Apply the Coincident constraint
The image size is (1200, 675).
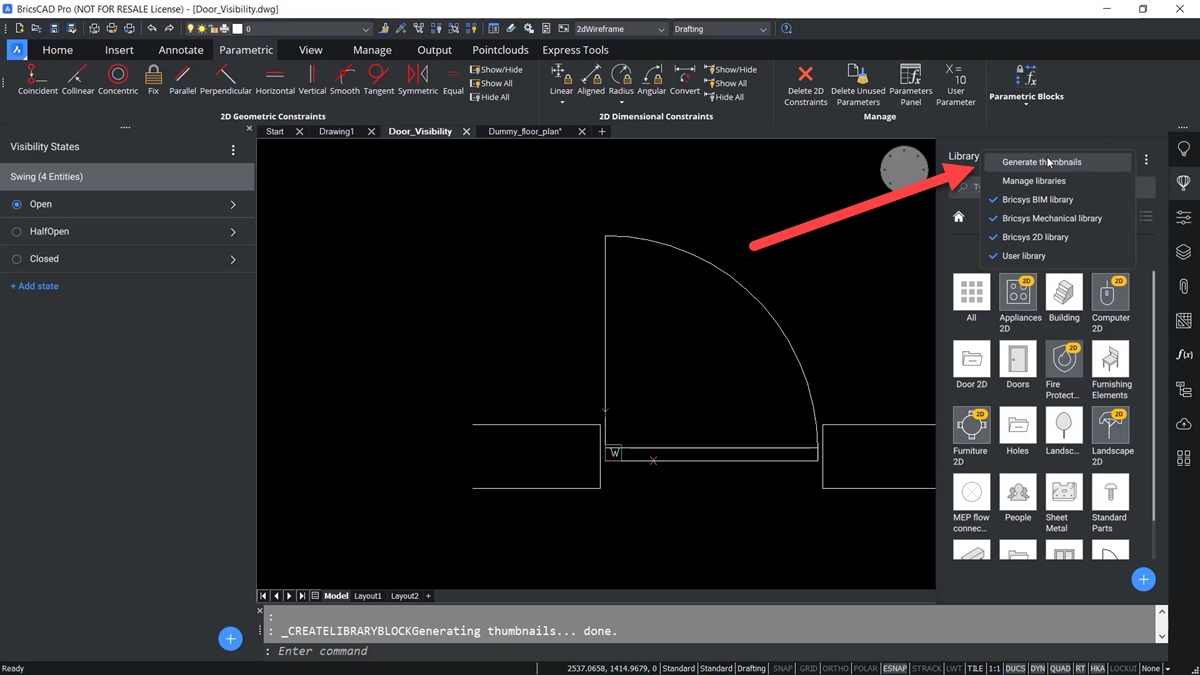click(37, 80)
